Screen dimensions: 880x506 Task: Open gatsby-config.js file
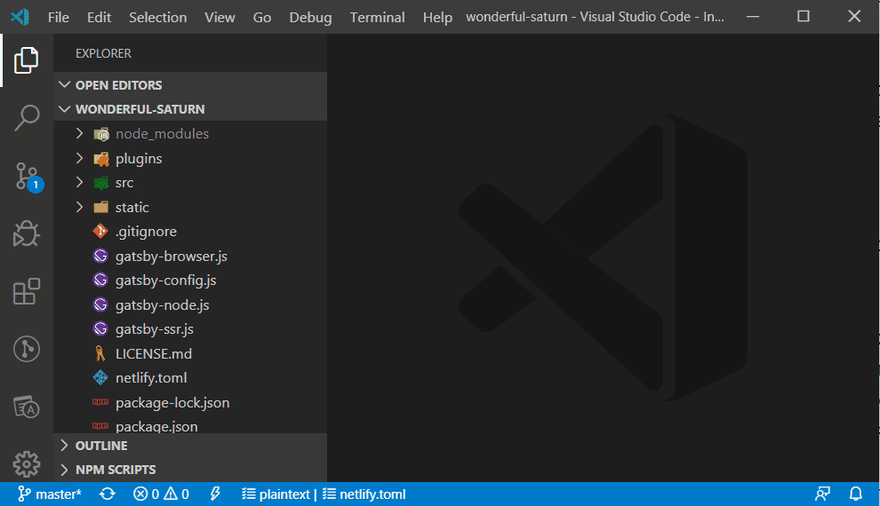coord(166,280)
